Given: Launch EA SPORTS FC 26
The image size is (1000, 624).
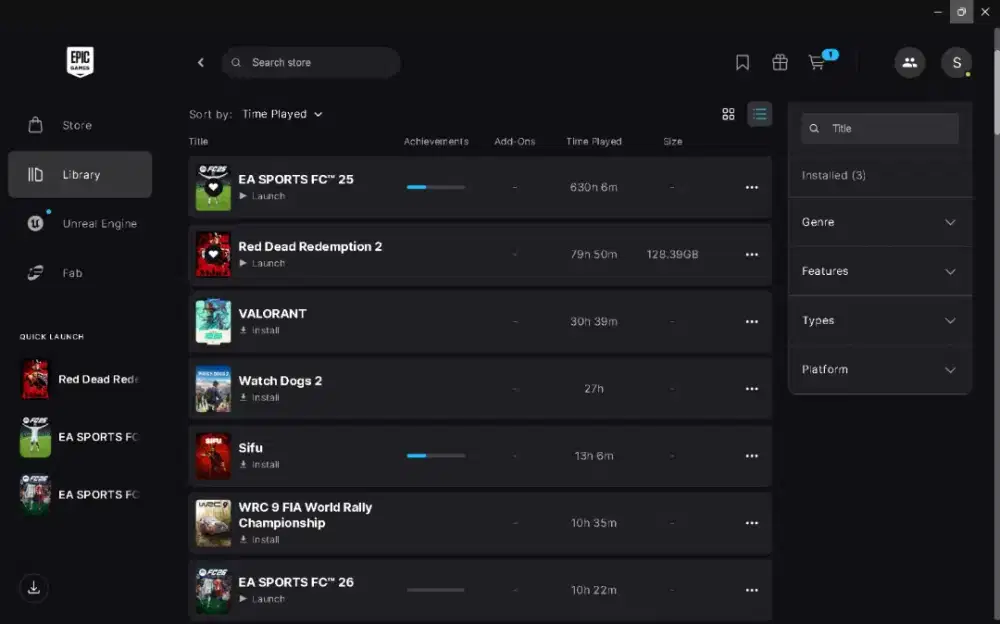Looking at the screenshot, I should (x=262, y=599).
